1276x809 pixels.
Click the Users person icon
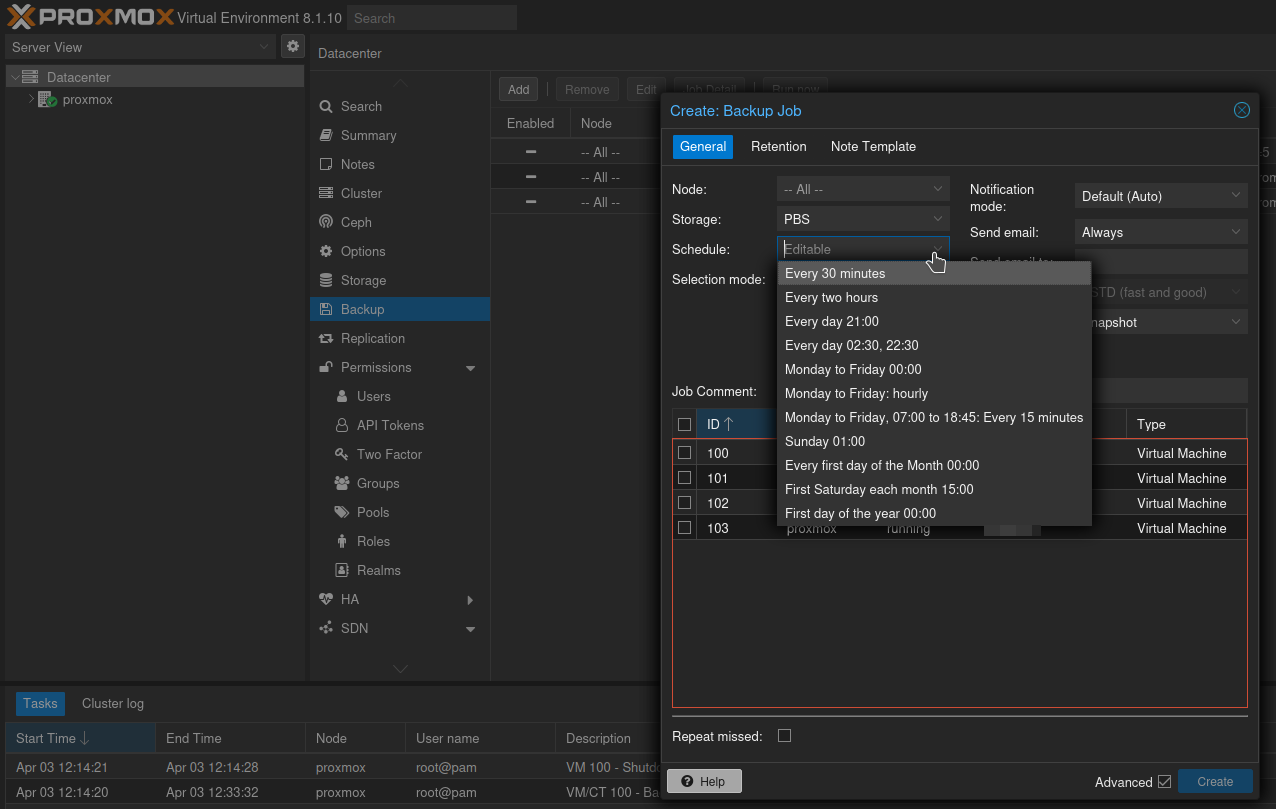342,397
